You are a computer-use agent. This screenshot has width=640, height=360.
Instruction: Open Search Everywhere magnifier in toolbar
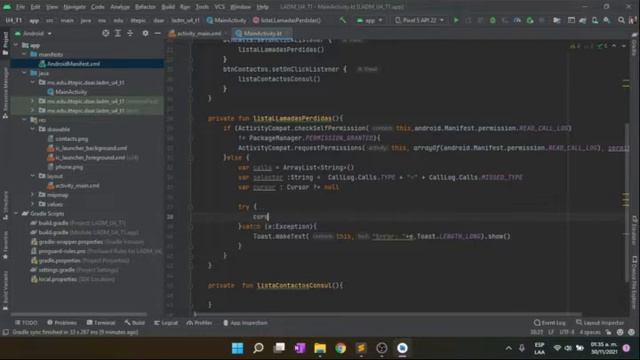tap(621, 20)
